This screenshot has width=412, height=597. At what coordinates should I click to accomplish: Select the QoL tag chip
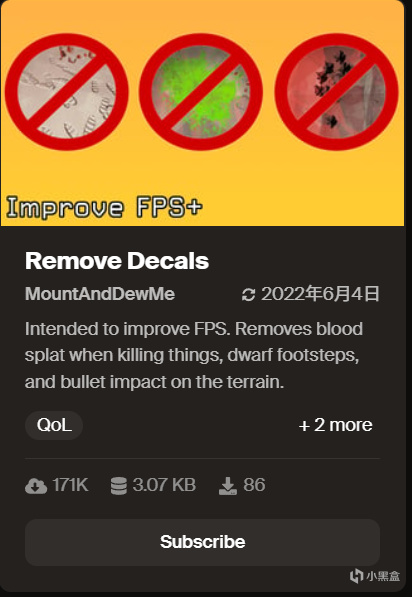coord(54,425)
